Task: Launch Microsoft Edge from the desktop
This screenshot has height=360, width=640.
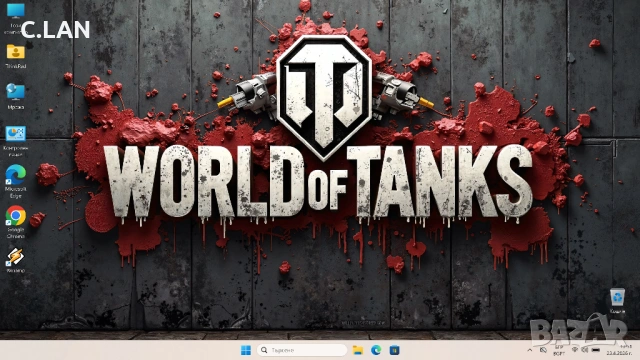Action: point(16,181)
